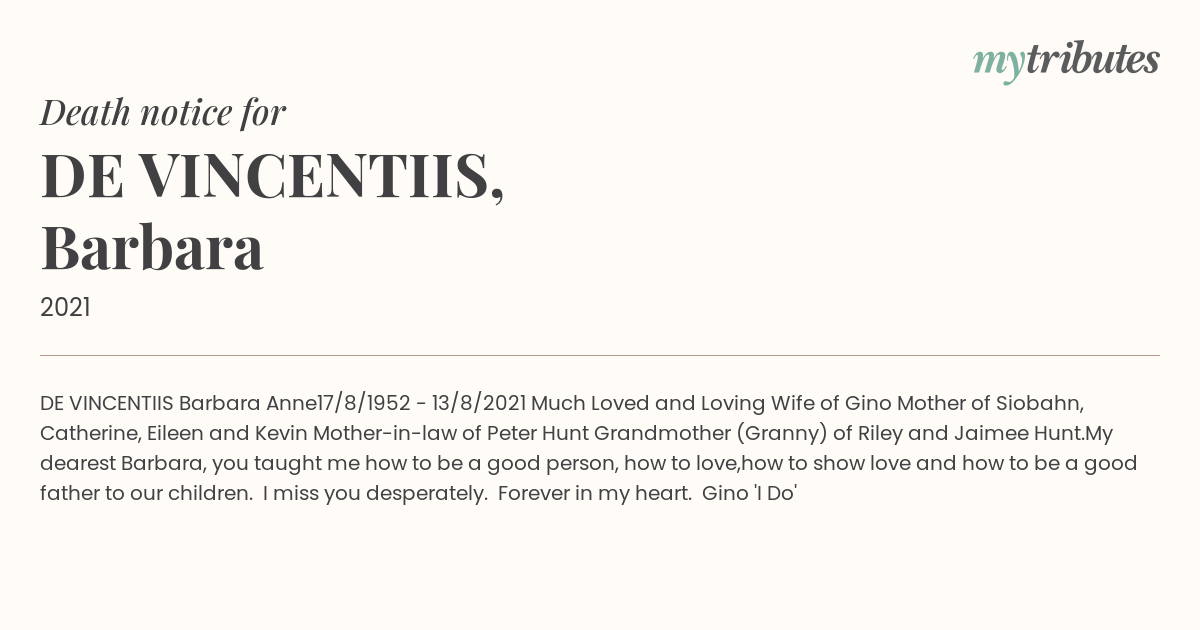Click 'father to our children' text
This screenshot has height=630, width=1200.
[145, 494]
